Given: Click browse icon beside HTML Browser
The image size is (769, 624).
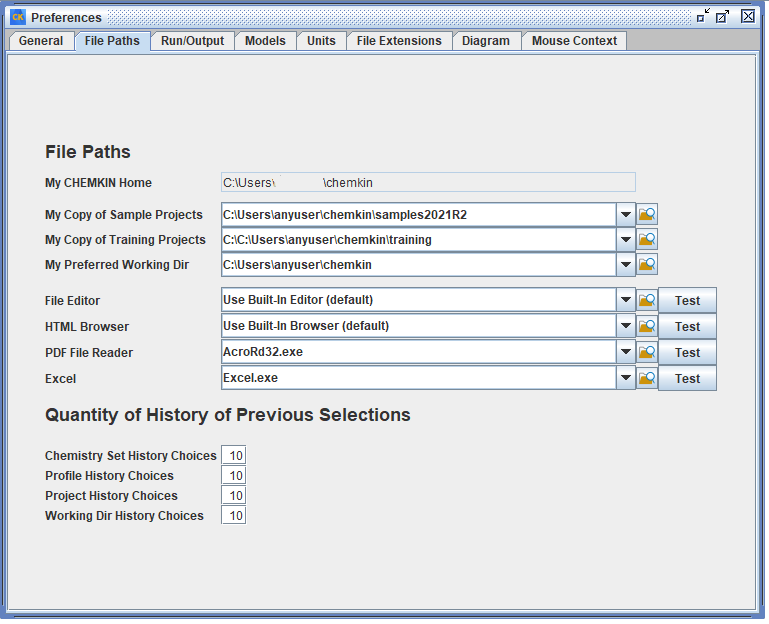Looking at the screenshot, I should pos(647,326).
